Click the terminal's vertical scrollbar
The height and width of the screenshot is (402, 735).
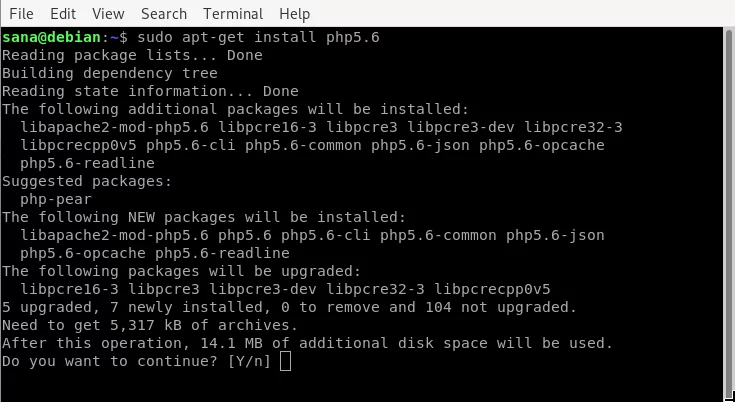click(x=729, y=211)
